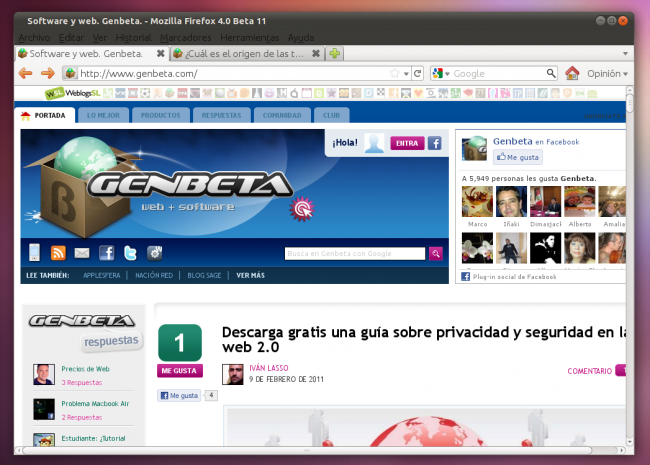650x465 pixels.
Task: Close the '¿Cuál es el origen' tab
Action: click(x=316, y=53)
